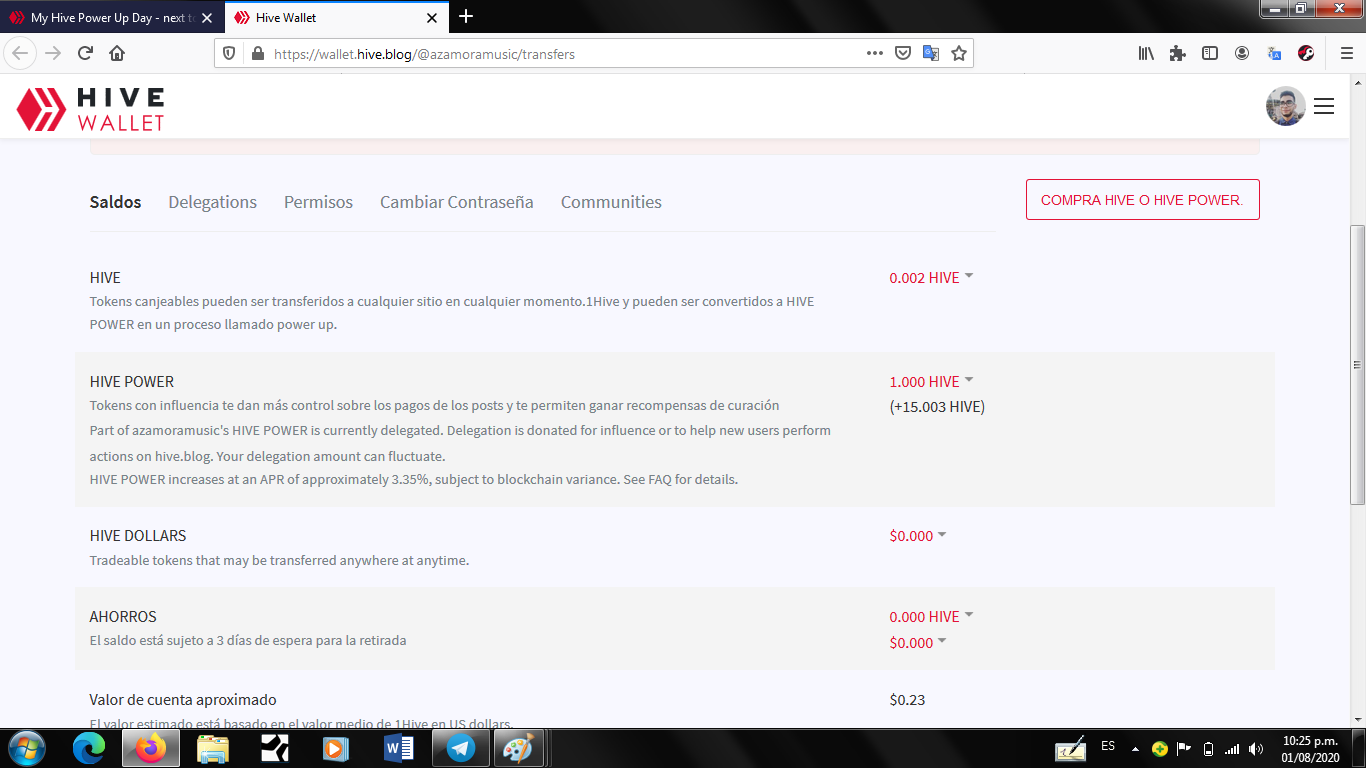Open Paint from the taskbar
Viewport: 1366px width, 768px height.
pos(518,748)
